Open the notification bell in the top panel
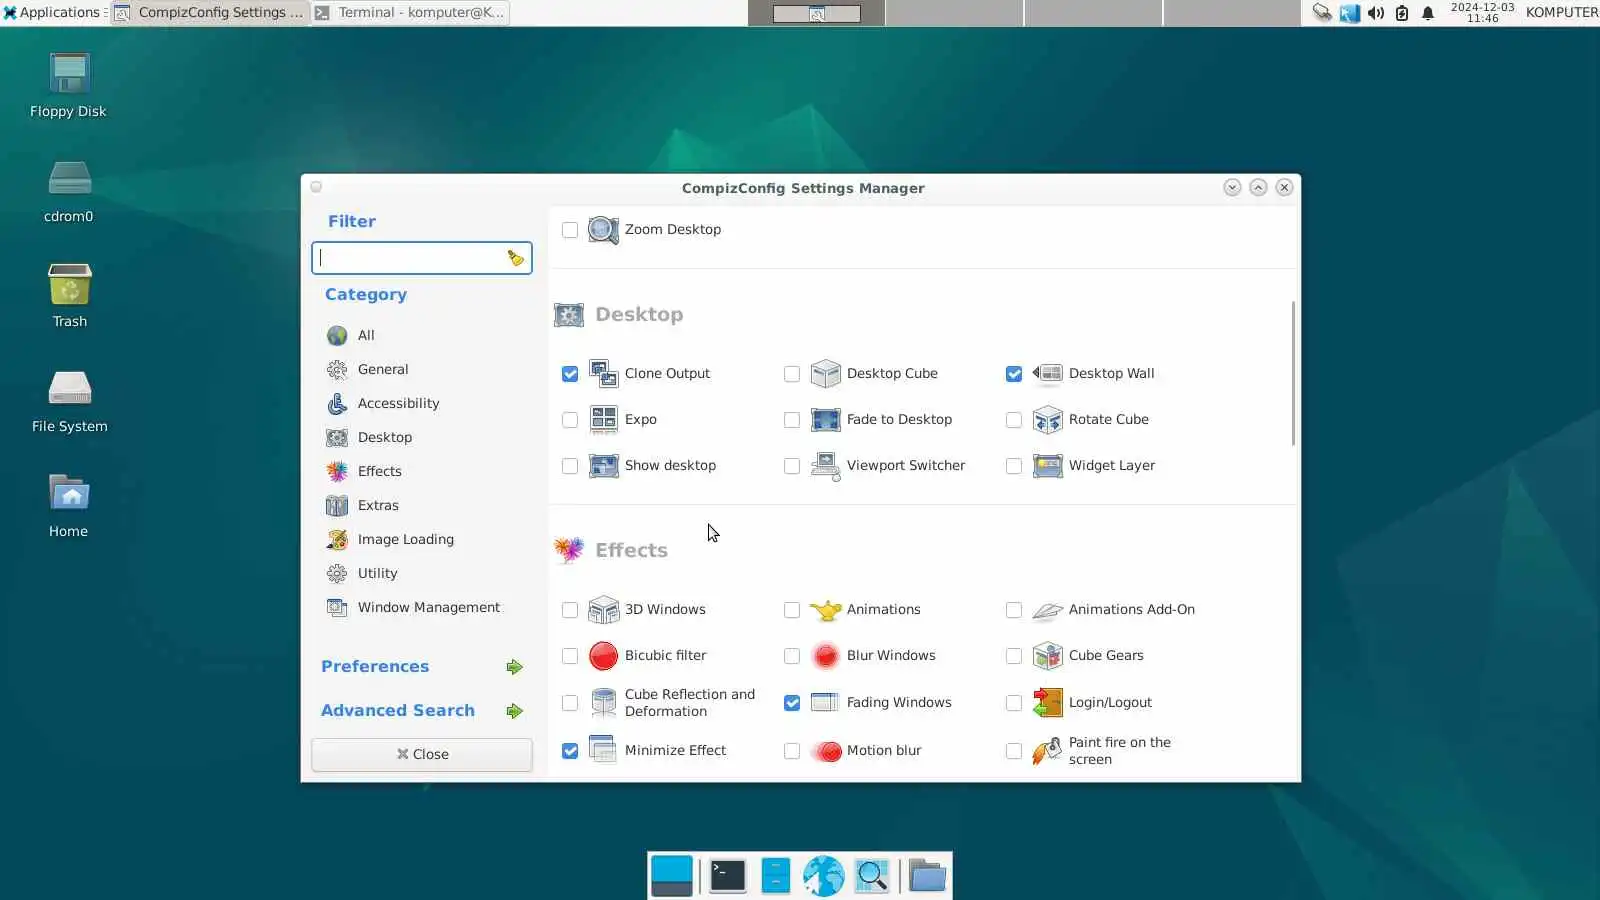Screen dimensions: 1600x900 pyautogui.click(x=1428, y=13)
